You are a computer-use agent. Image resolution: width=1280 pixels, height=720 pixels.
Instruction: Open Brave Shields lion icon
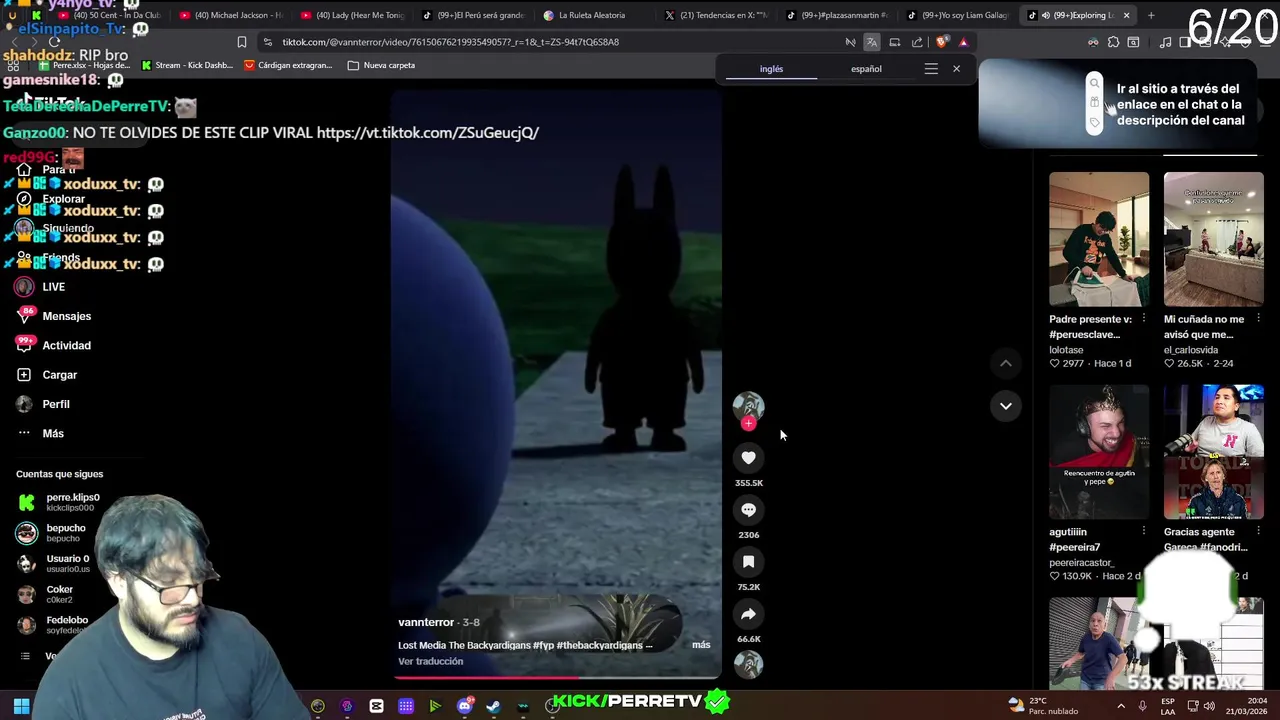[942, 42]
